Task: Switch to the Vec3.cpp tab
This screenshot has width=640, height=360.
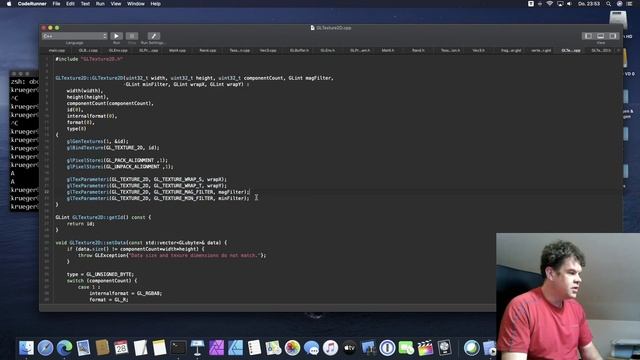Action: click(x=268, y=51)
